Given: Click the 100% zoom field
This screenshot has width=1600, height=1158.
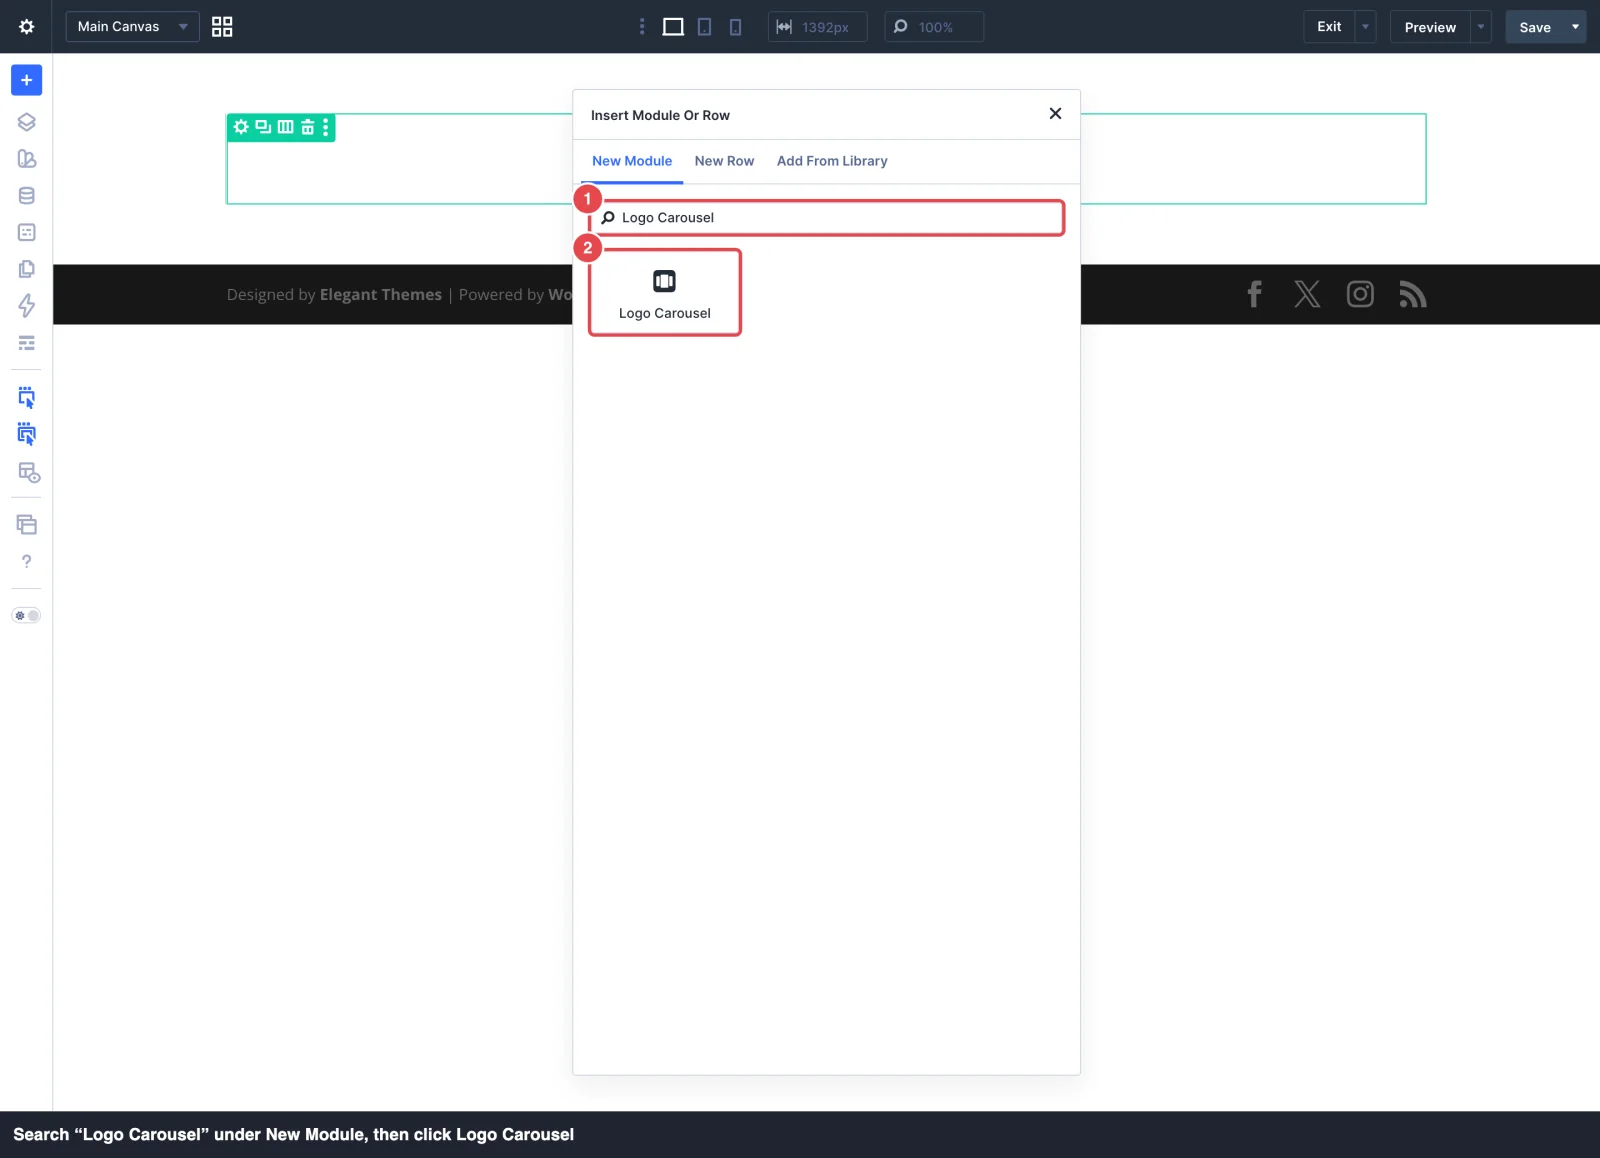Looking at the screenshot, I should (x=934, y=27).
